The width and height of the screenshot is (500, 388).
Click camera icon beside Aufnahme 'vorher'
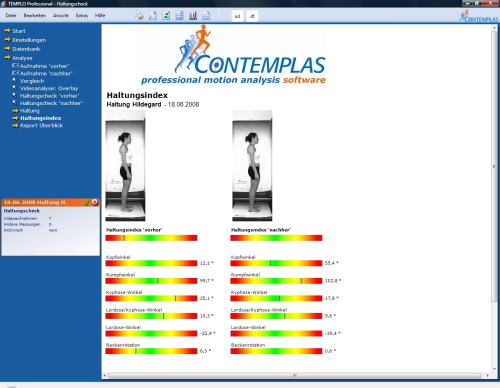pos(15,66)
